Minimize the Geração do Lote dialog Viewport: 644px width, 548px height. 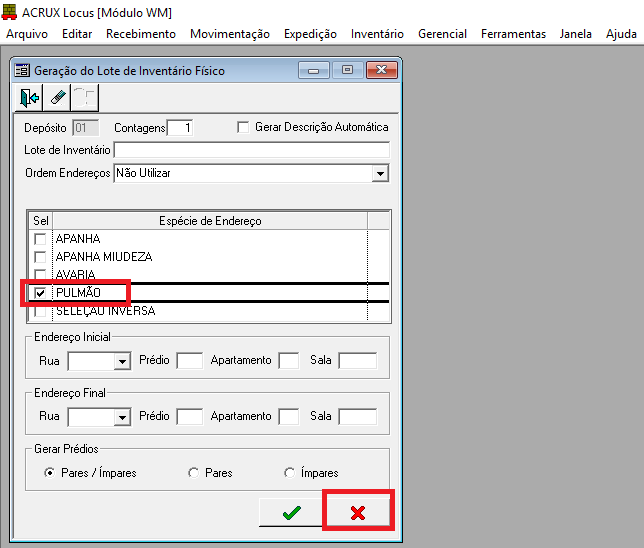click(313, 70)
